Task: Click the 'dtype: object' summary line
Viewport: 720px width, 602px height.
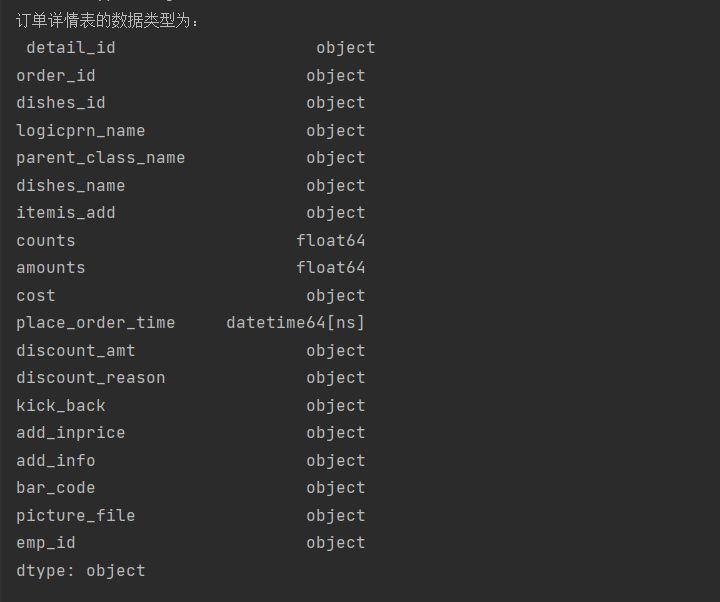Action: pyautogui.click(x=81, y=571)
